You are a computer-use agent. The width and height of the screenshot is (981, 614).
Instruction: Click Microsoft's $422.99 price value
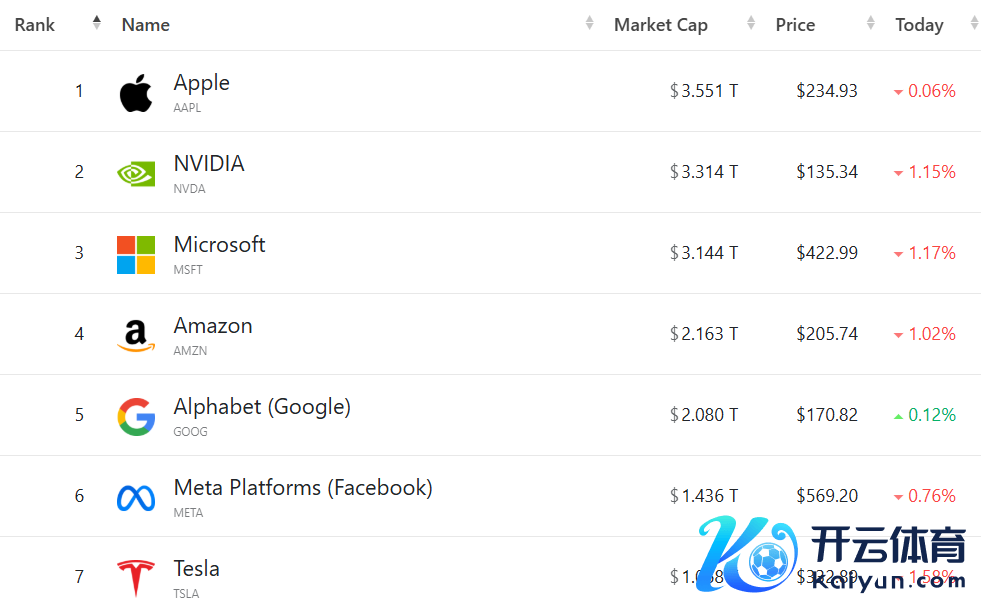click(827, 253)
